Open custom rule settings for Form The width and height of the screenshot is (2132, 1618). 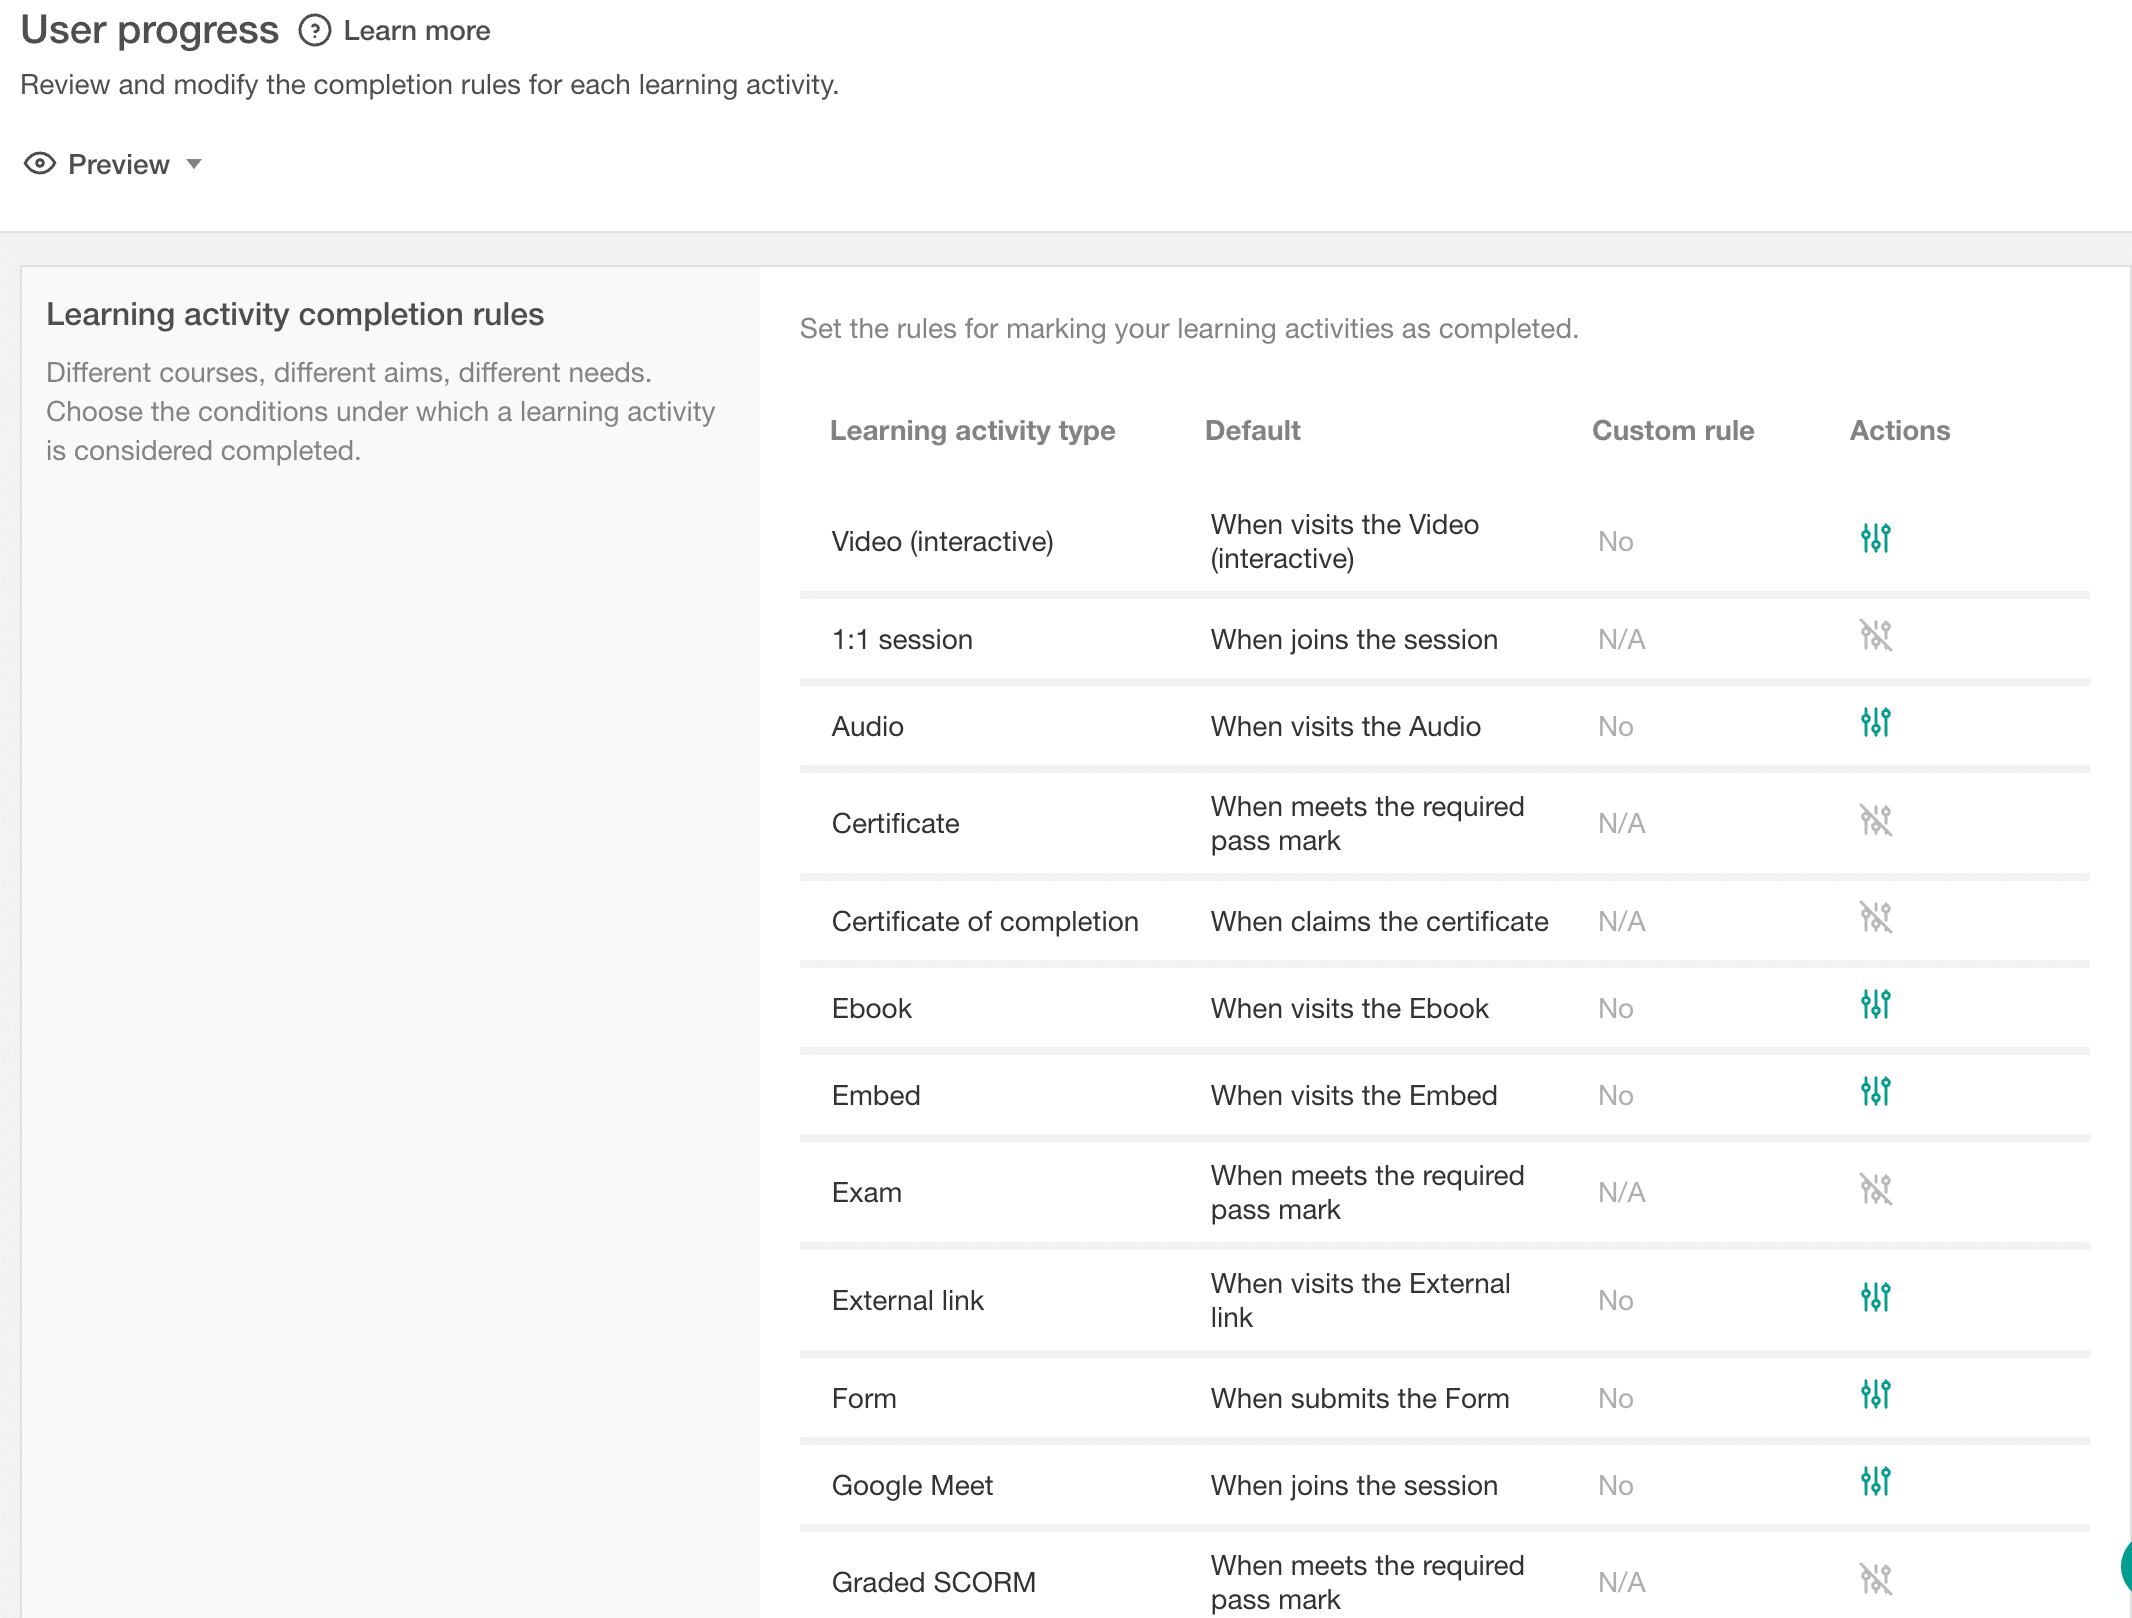1875,1394
